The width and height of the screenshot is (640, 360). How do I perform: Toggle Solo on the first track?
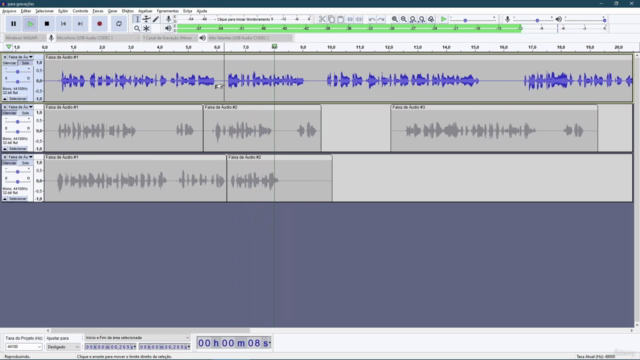pyautogui.click(x=25, y=63)
